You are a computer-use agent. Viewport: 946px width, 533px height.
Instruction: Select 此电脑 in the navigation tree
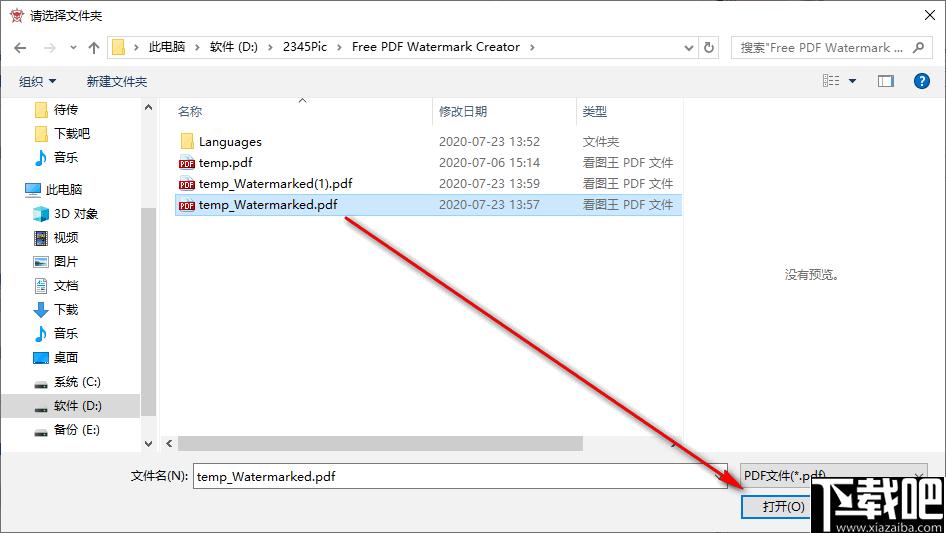[63, 190]
